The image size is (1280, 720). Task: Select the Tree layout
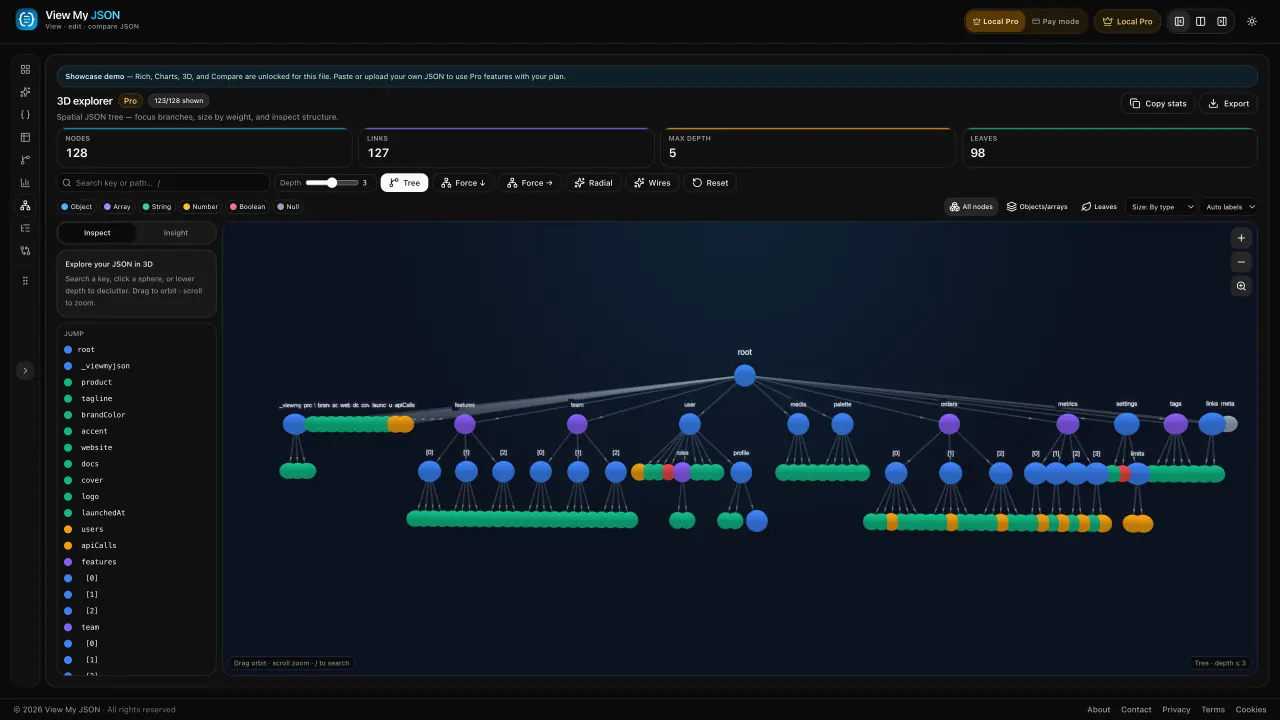[405, 183]
